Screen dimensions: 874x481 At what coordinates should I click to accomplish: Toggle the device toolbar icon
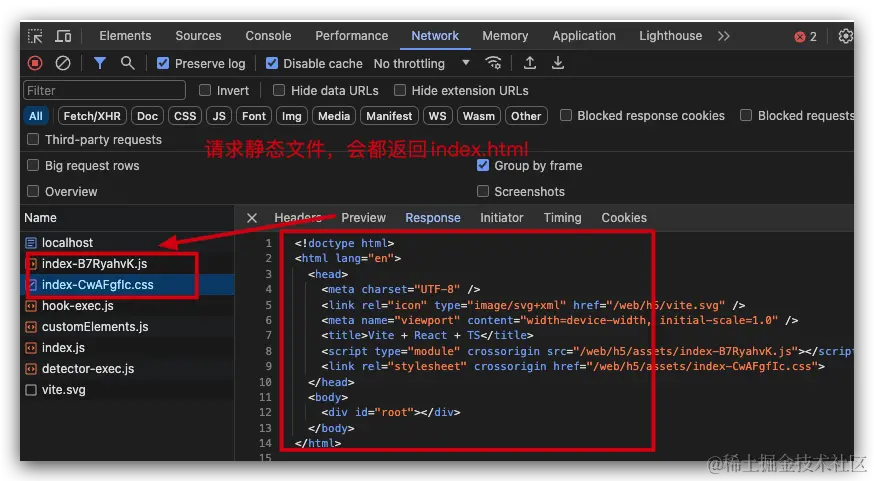click(63, 36)
